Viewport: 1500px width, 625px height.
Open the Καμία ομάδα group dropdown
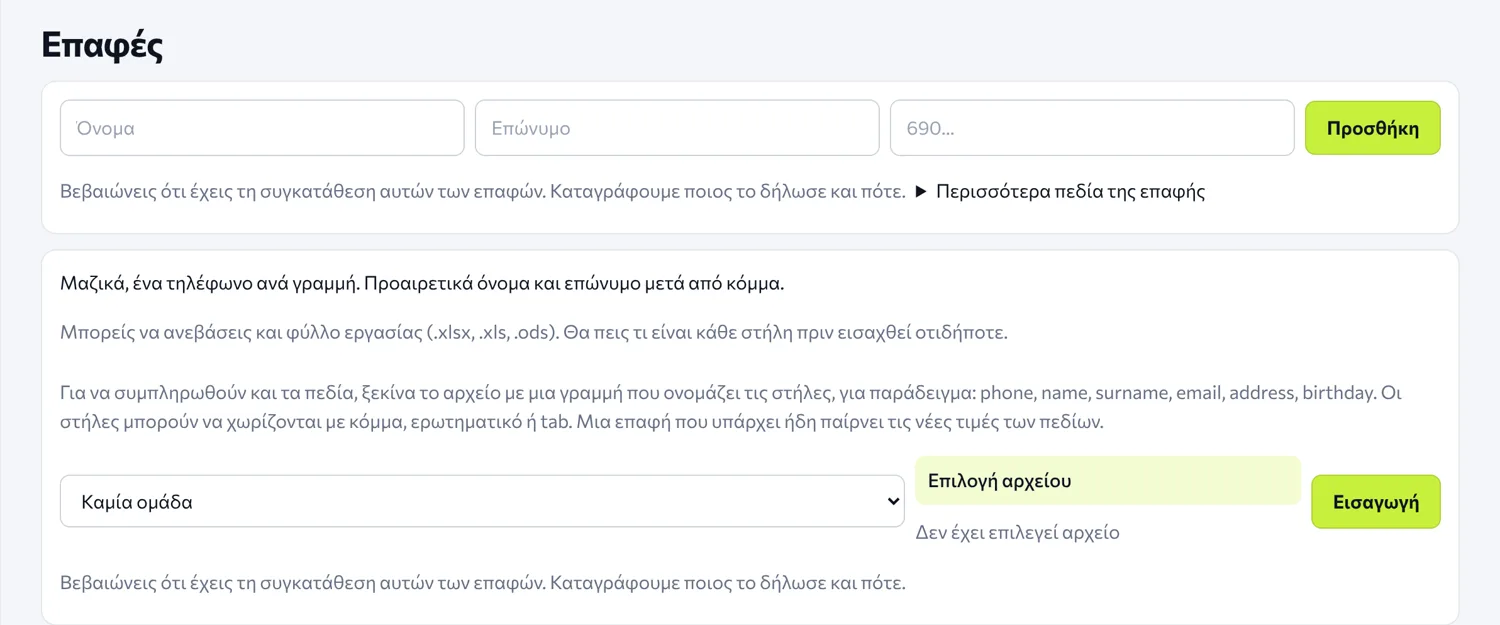coord(482,501)
